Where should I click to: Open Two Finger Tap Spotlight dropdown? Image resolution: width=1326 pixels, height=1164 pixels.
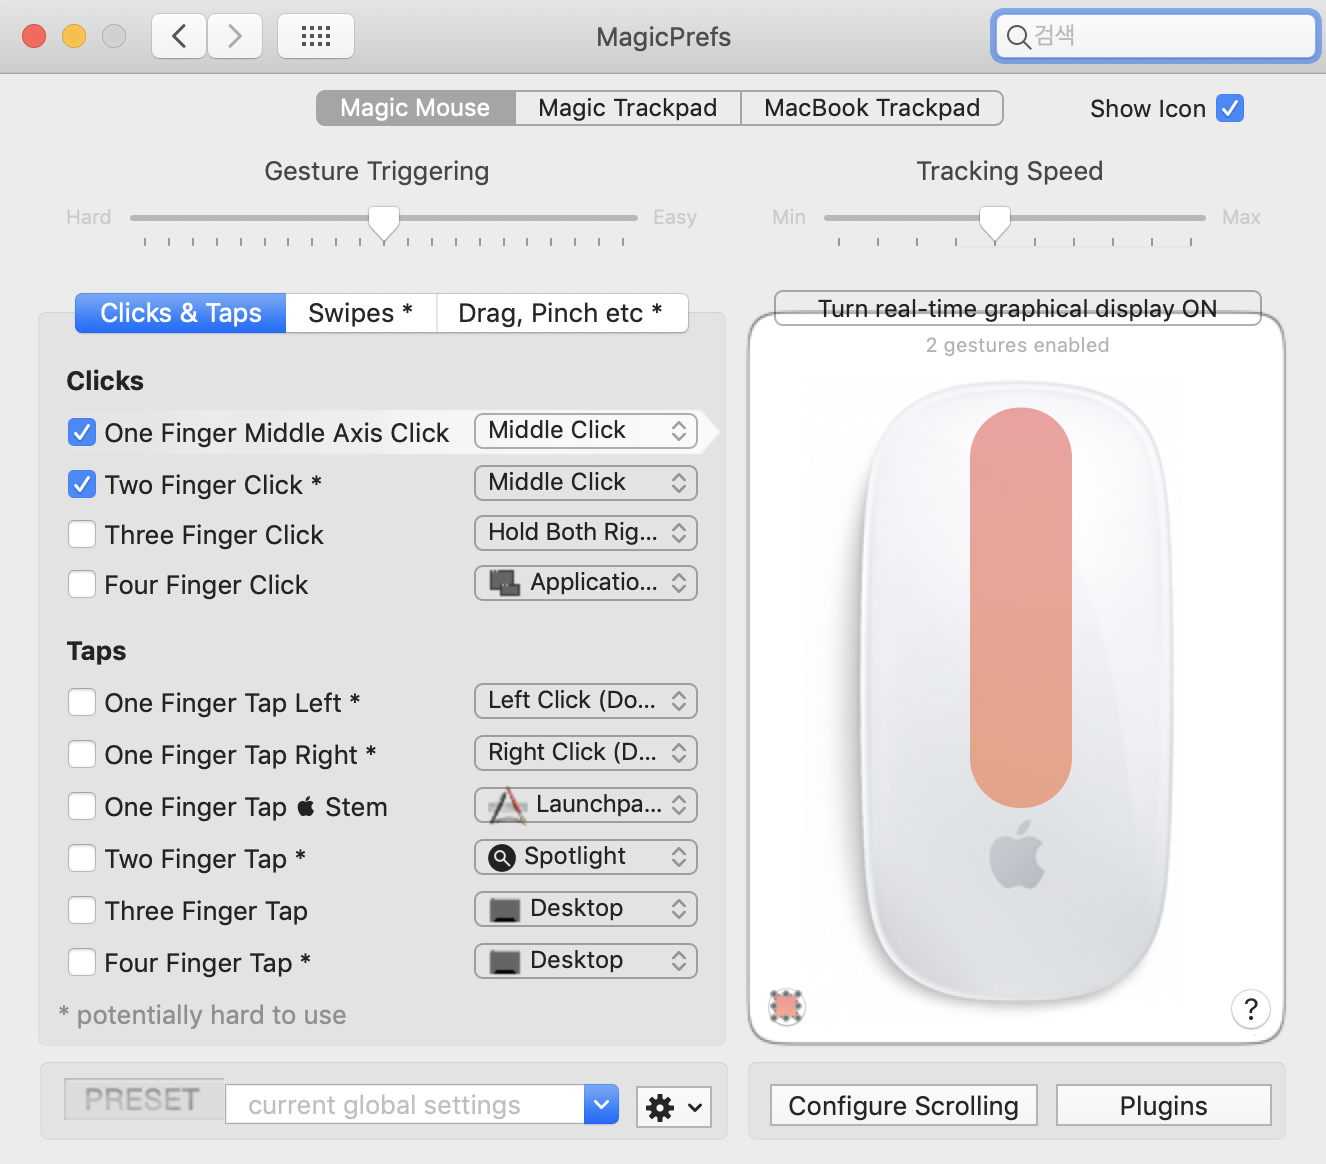[x=585, y=857]
